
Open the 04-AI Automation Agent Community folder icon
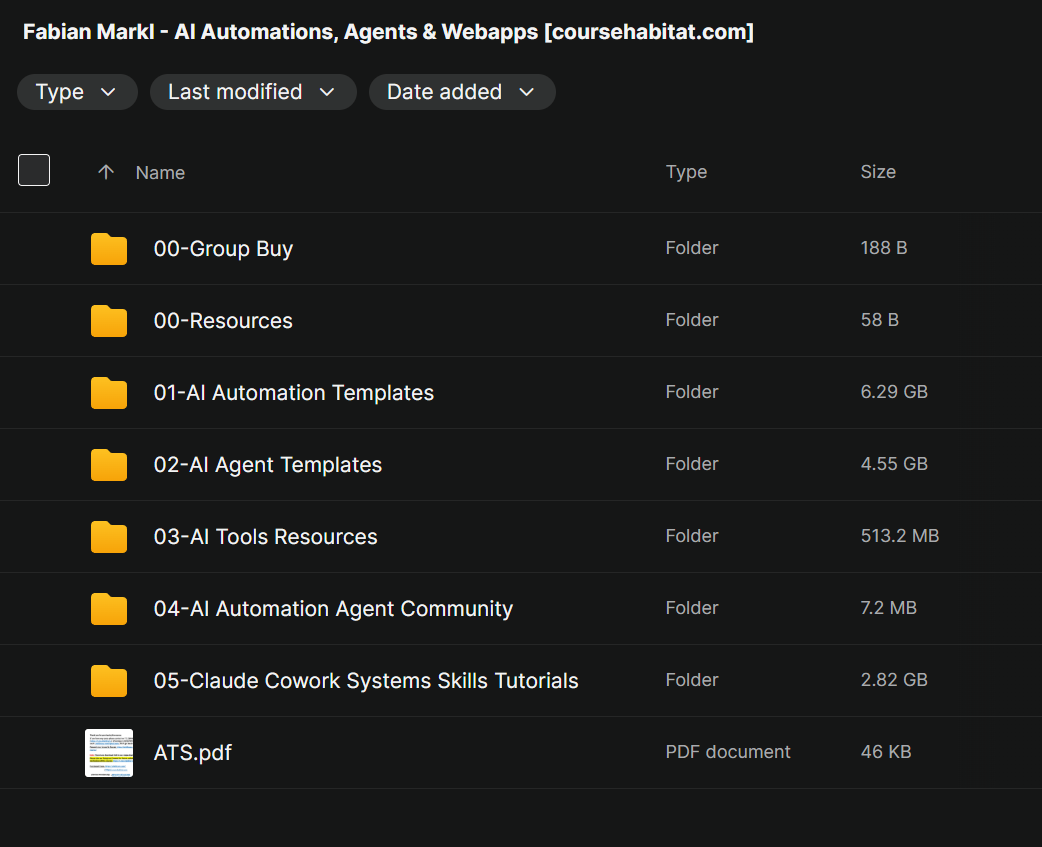pos(109,609)
